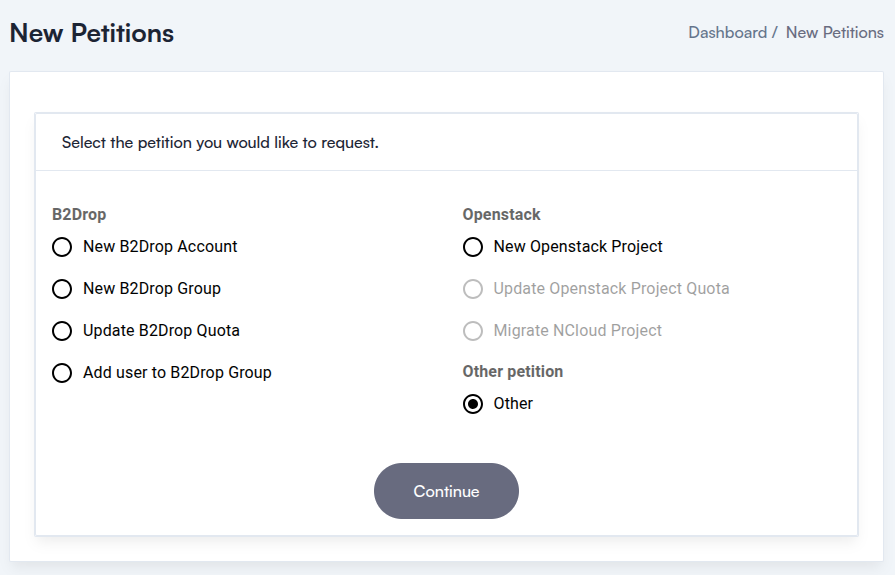This screenshot has height=575, width=895.
Task: Click the B2Drop section heading
Action: 79,214
